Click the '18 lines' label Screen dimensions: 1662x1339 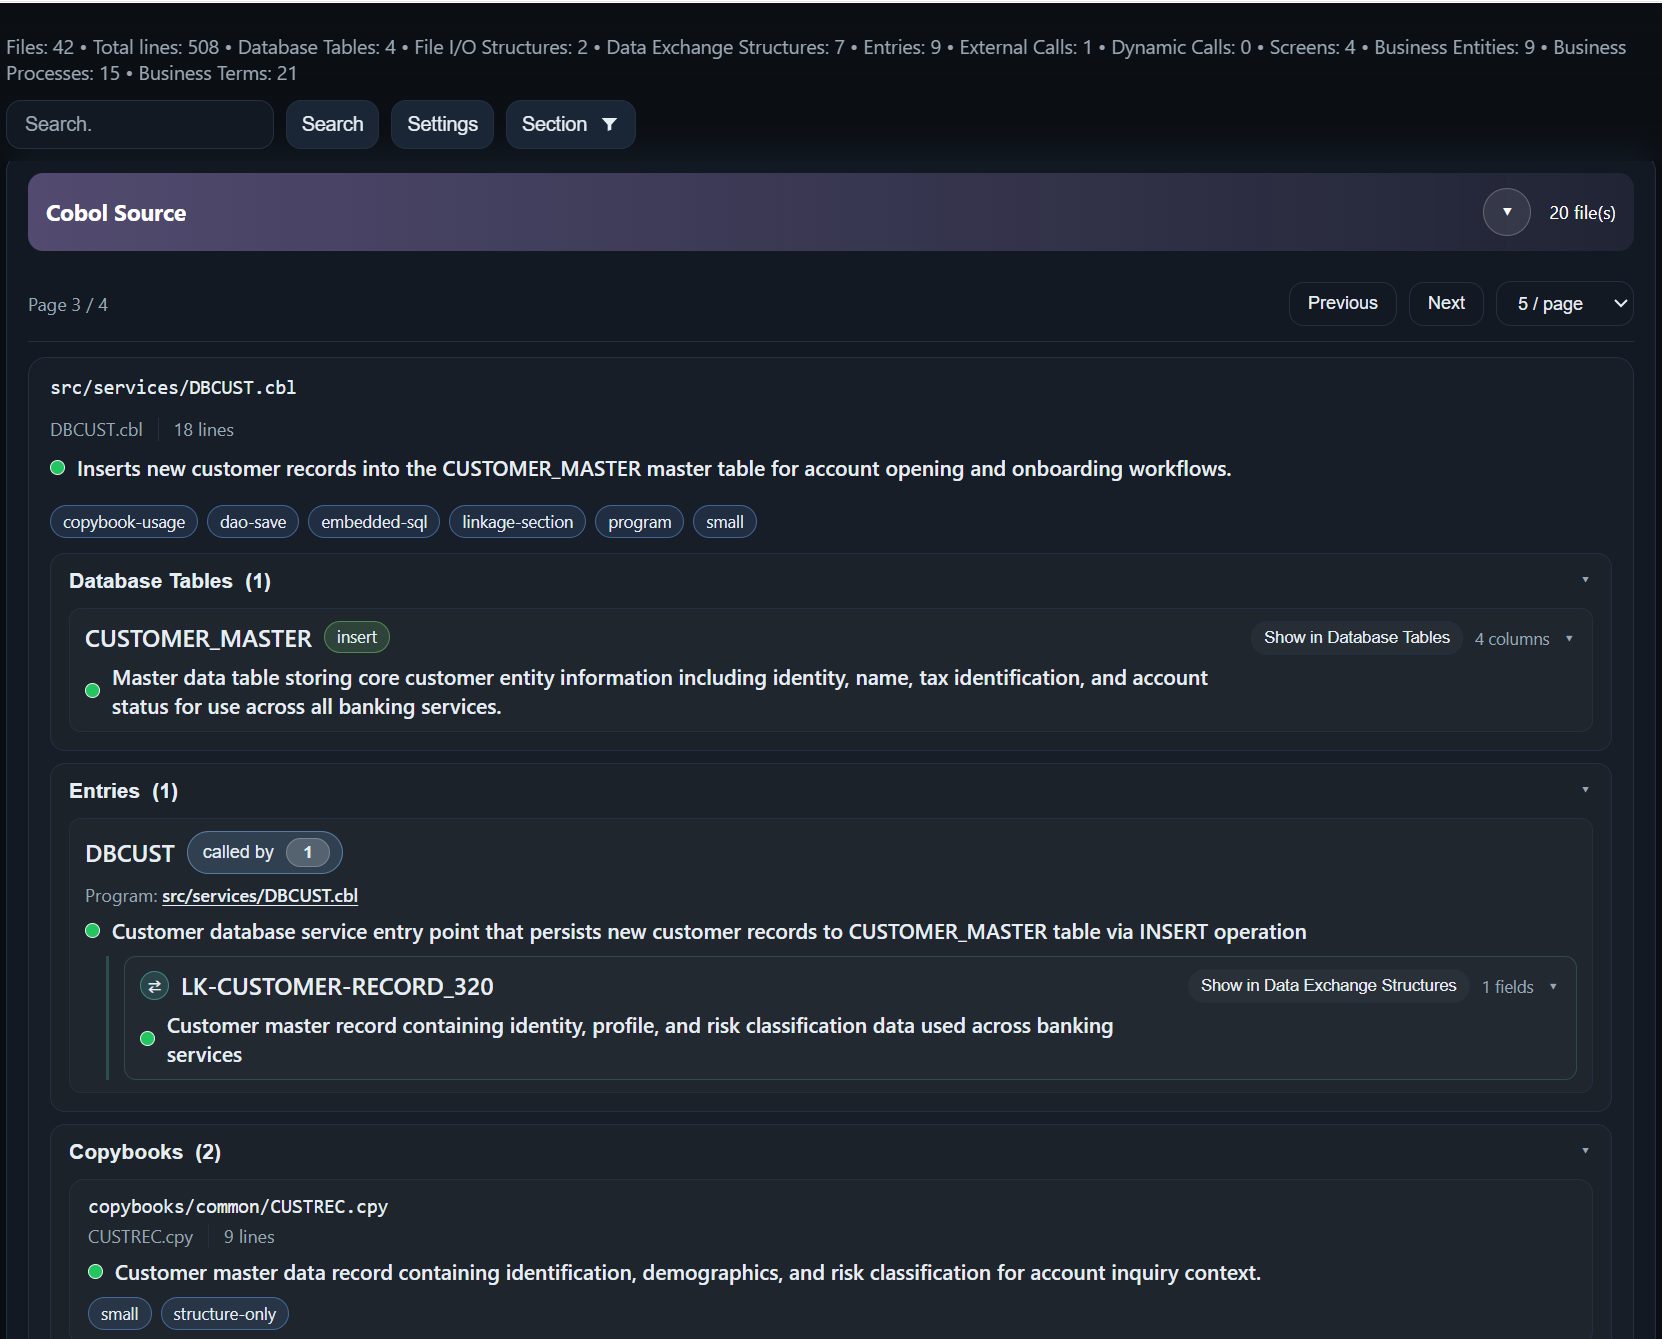coord(204,430)
